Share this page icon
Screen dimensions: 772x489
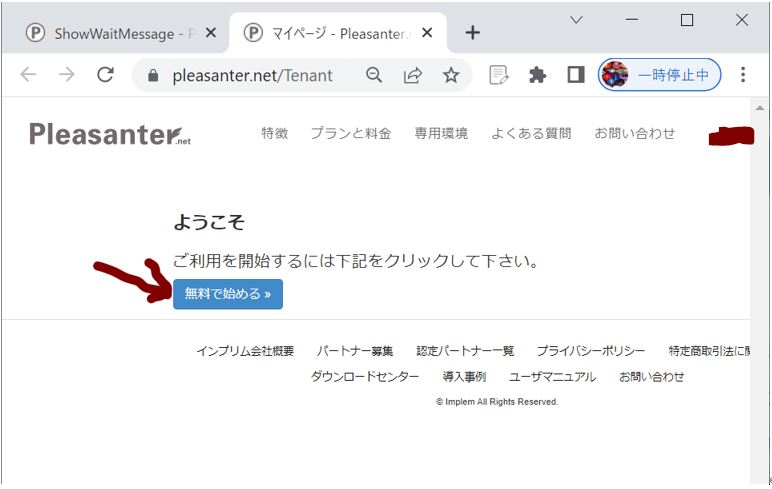[413, 75]
